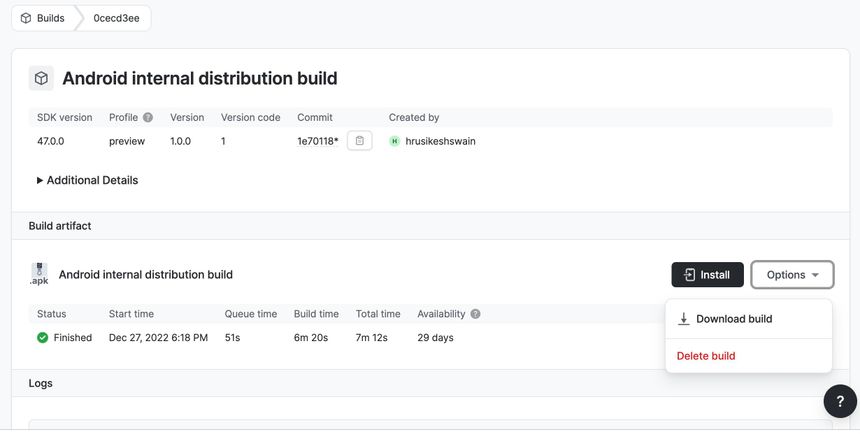Toggle the Options dropdown button
Image resolution: width=860 pixels, height=434 pixels.
792,275
